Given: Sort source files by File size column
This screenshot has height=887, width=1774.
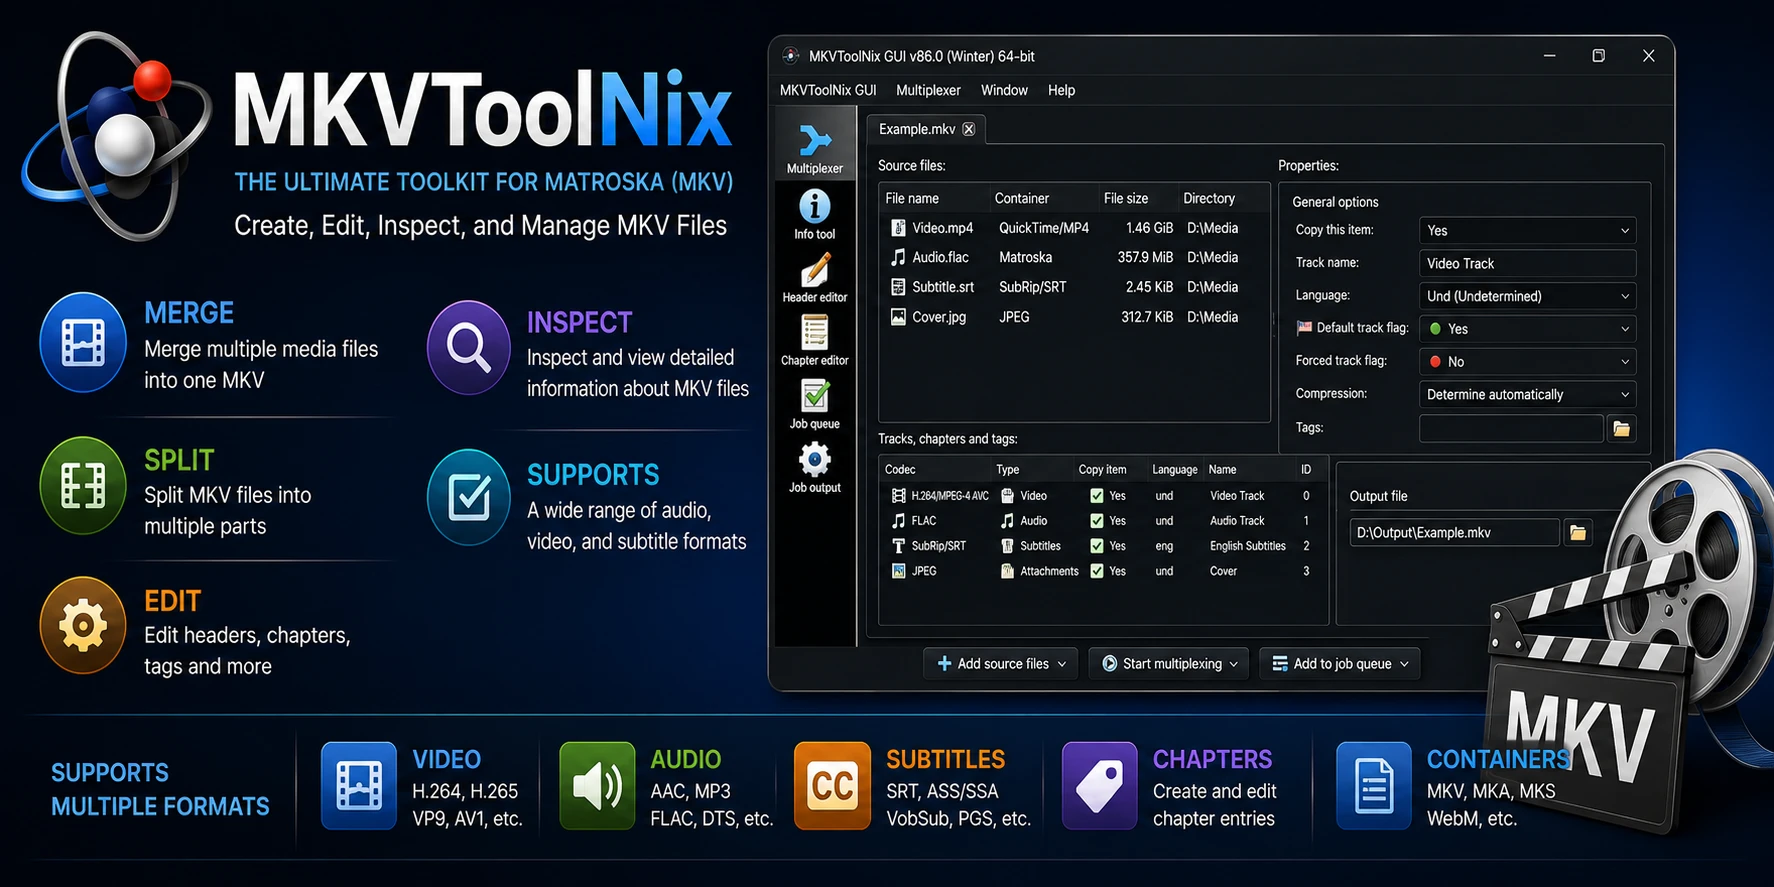Looking at the screenshot, I should coord(1126,199).
